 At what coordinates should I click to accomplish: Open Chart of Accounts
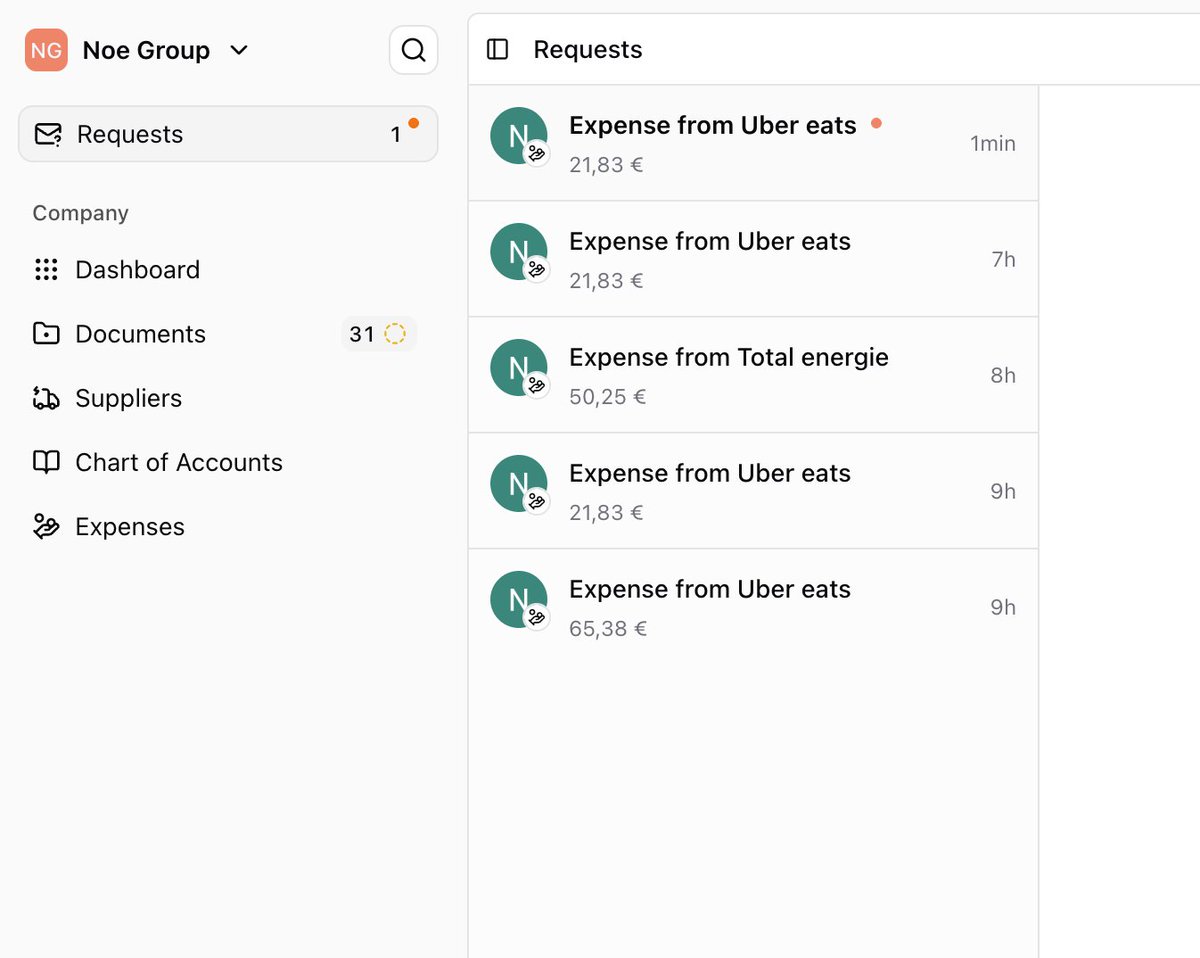click(x=178, y=462)
